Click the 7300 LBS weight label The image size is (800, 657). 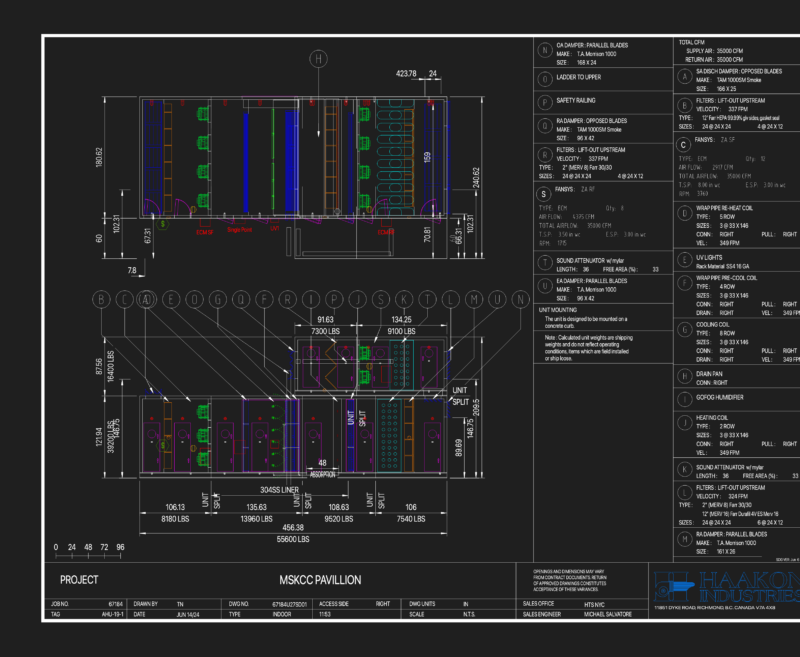tap(326, 331)
